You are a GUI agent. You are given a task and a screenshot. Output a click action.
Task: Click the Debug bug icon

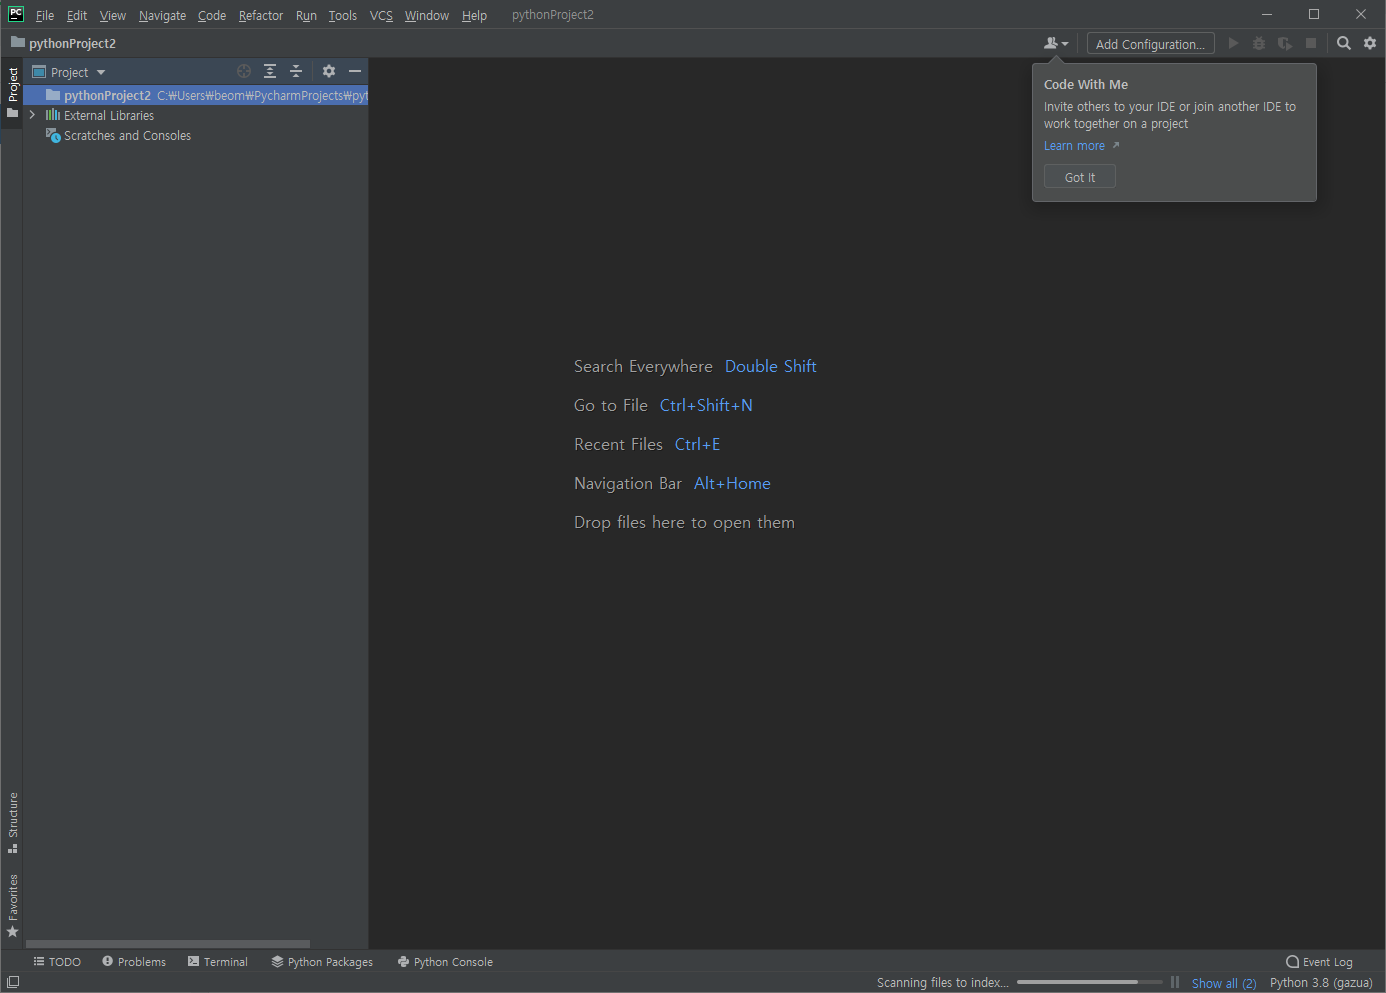click(1259, 43)
